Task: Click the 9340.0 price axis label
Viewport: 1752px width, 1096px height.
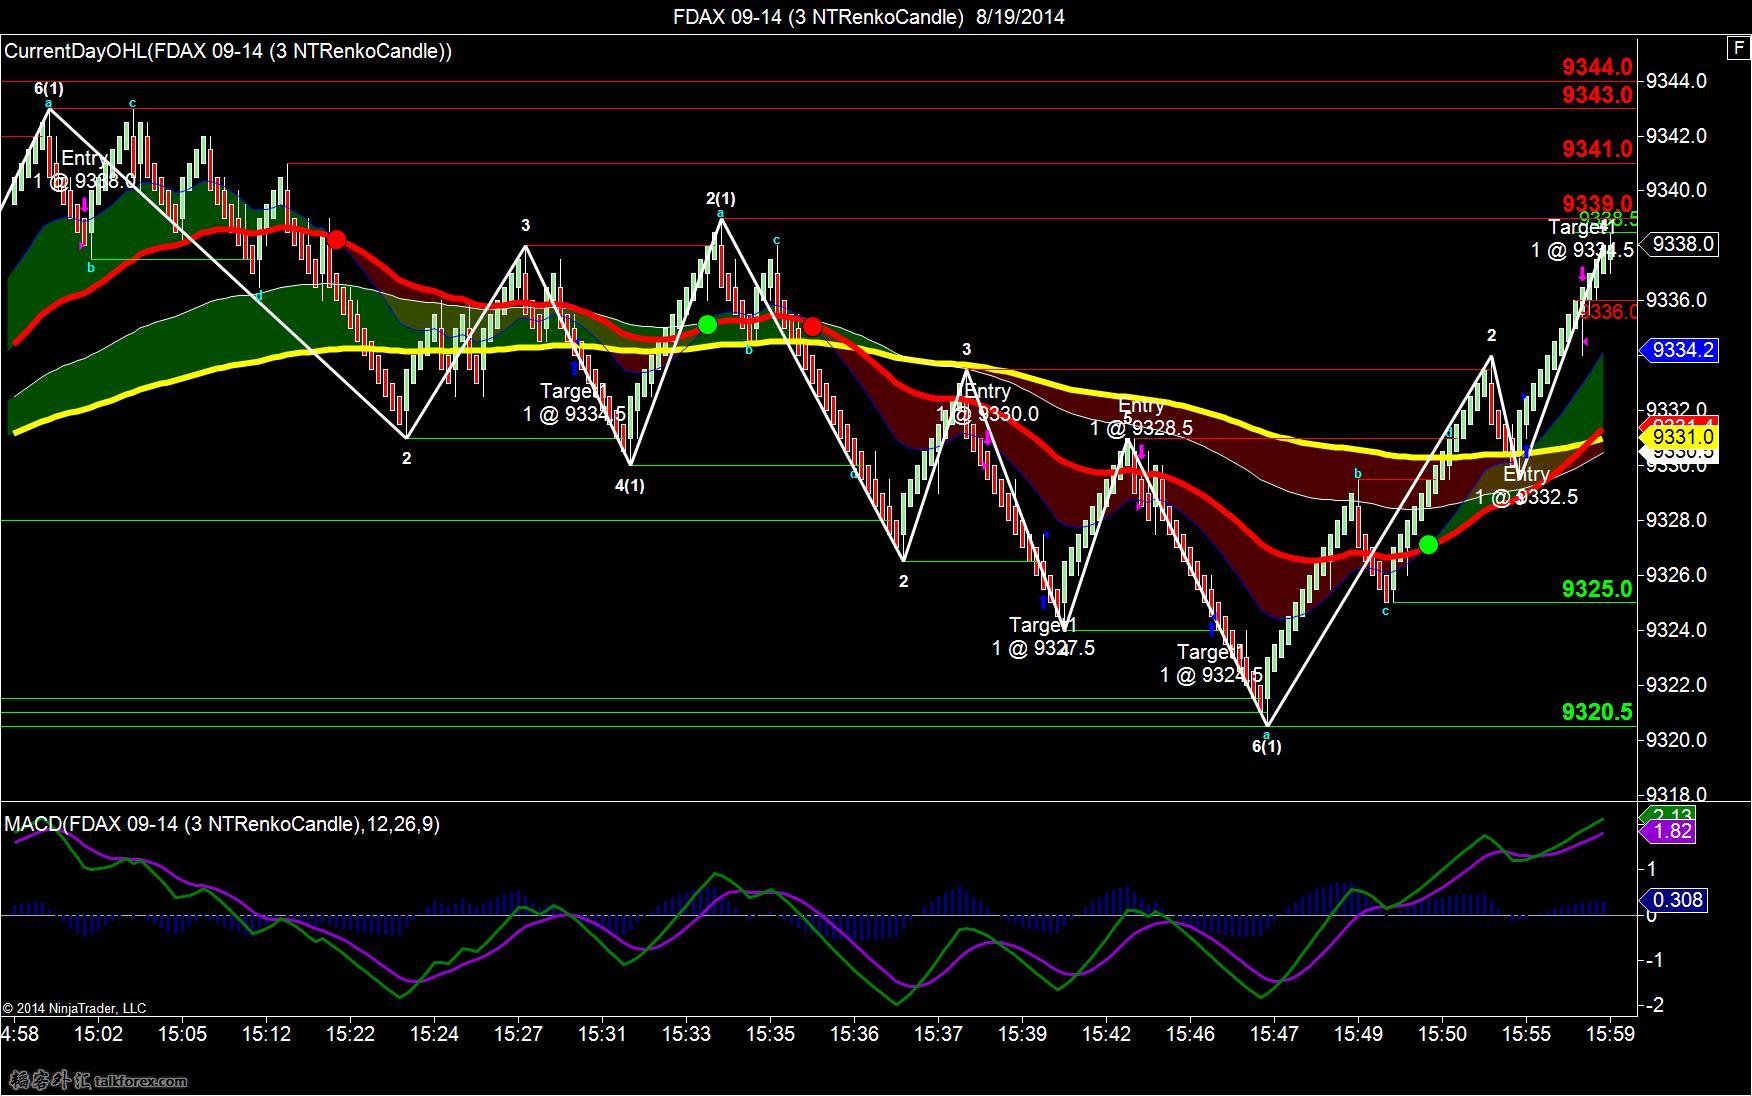Action: point(1677,190)
